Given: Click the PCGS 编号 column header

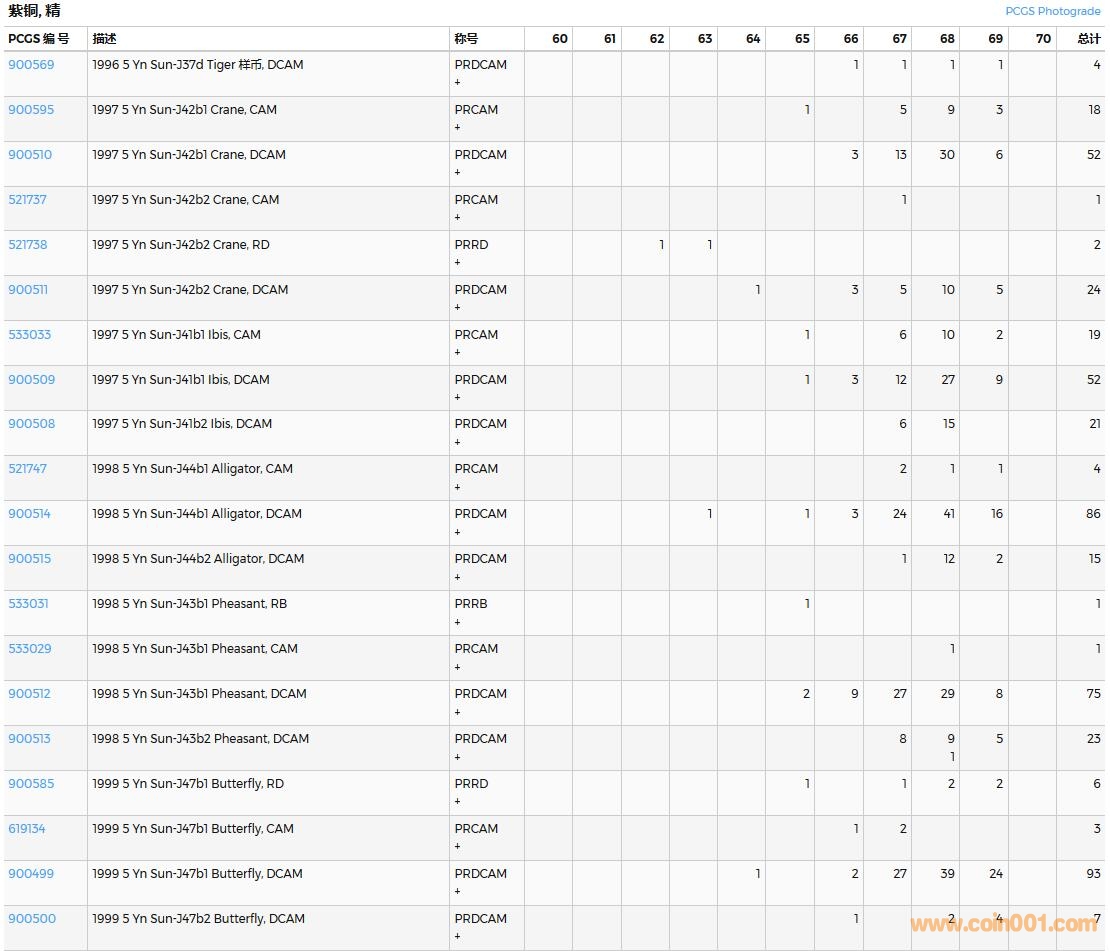Looking at the screenshot, I should 39,39.
